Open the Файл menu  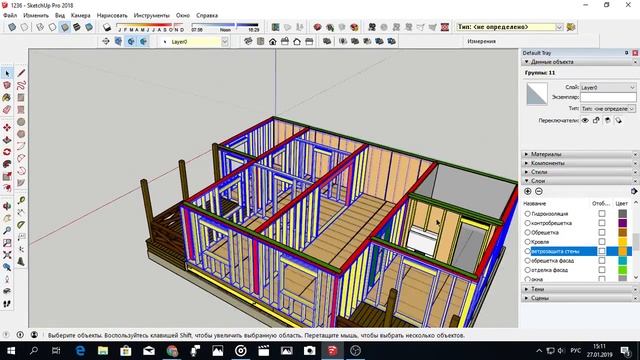10,15
